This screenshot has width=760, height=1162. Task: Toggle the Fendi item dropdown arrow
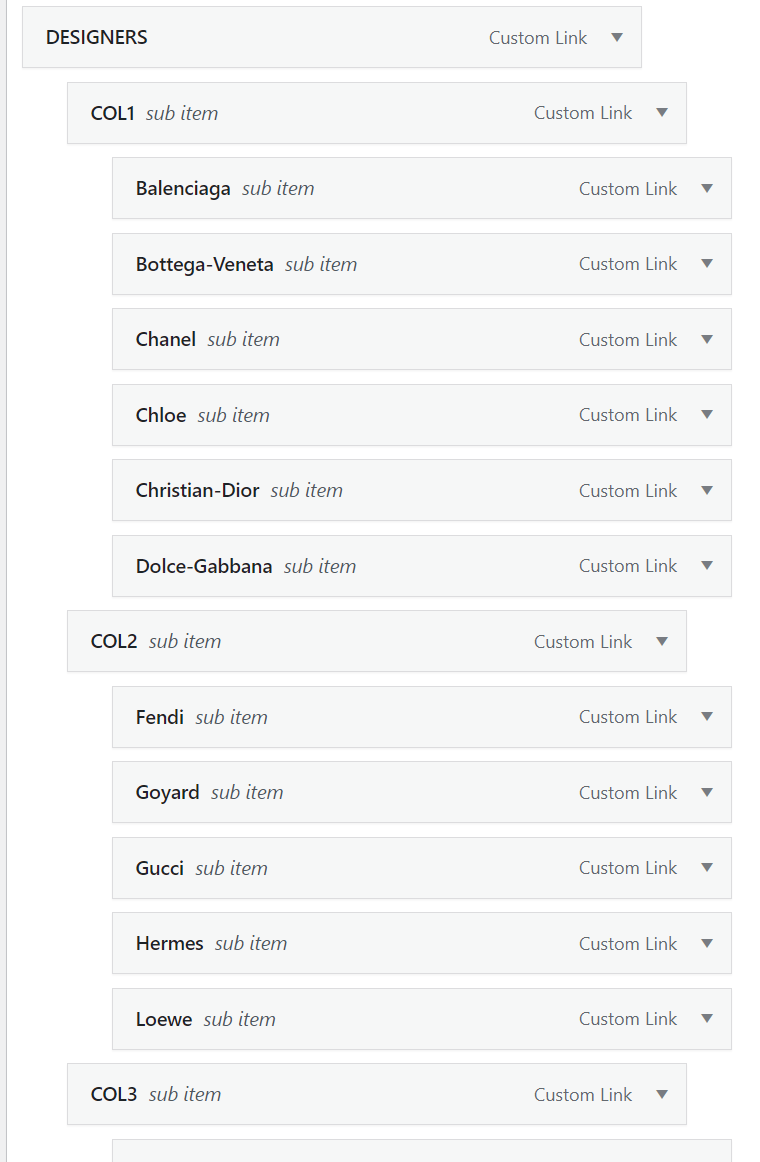[x=707, y=717]
